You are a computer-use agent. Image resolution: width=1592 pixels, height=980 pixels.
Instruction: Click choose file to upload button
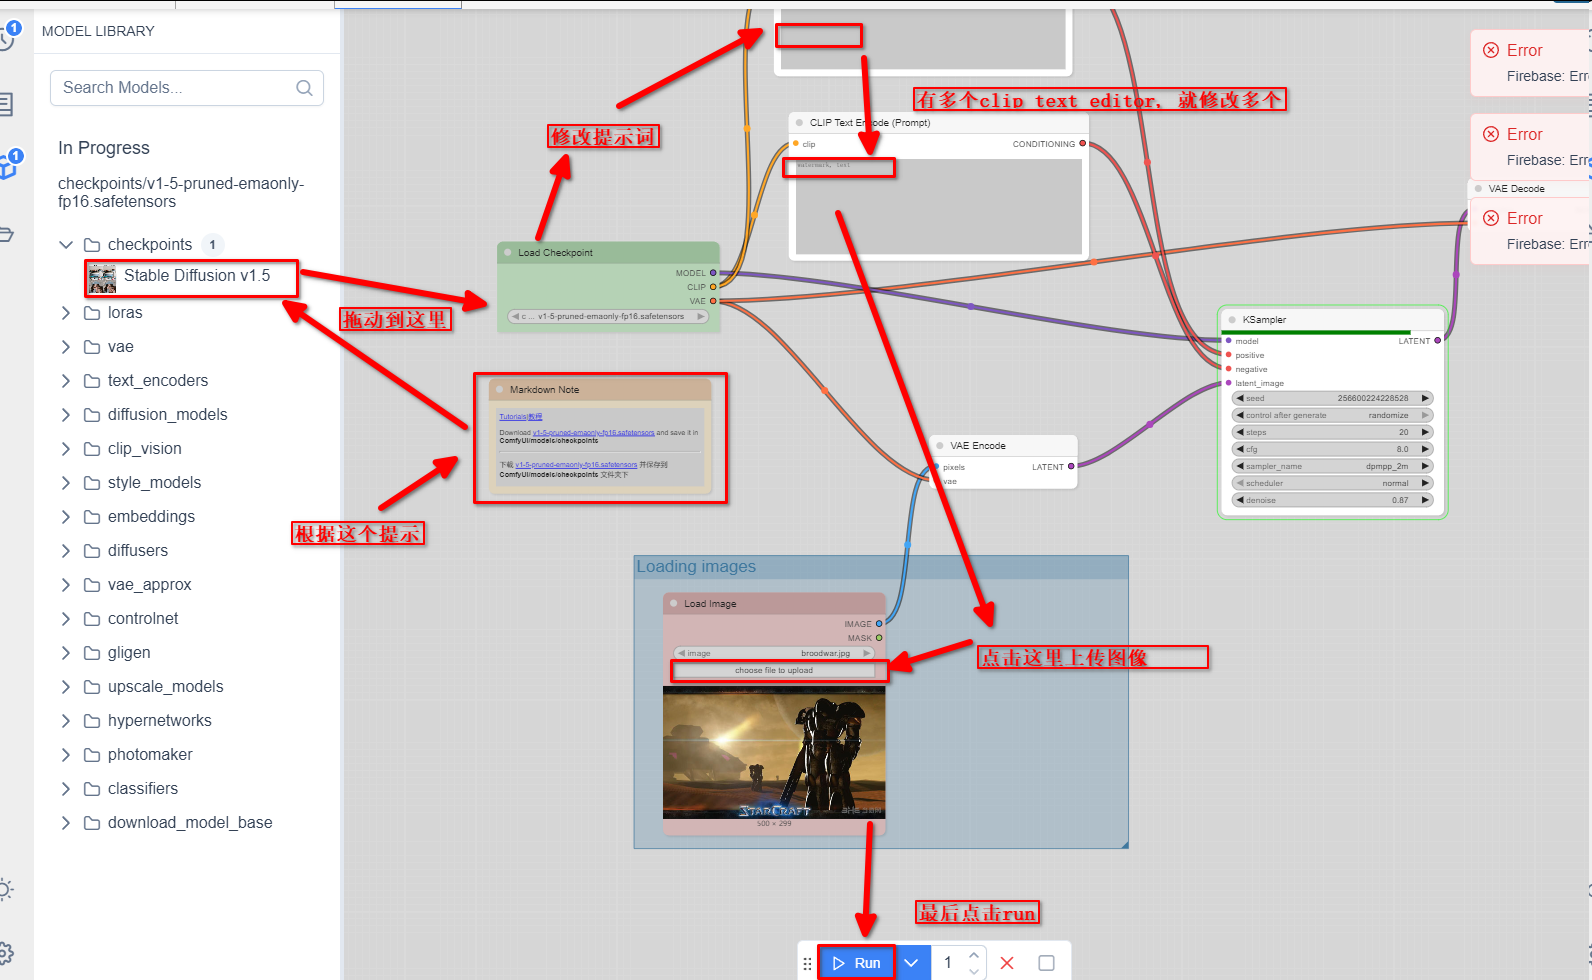tap(773, 671)
